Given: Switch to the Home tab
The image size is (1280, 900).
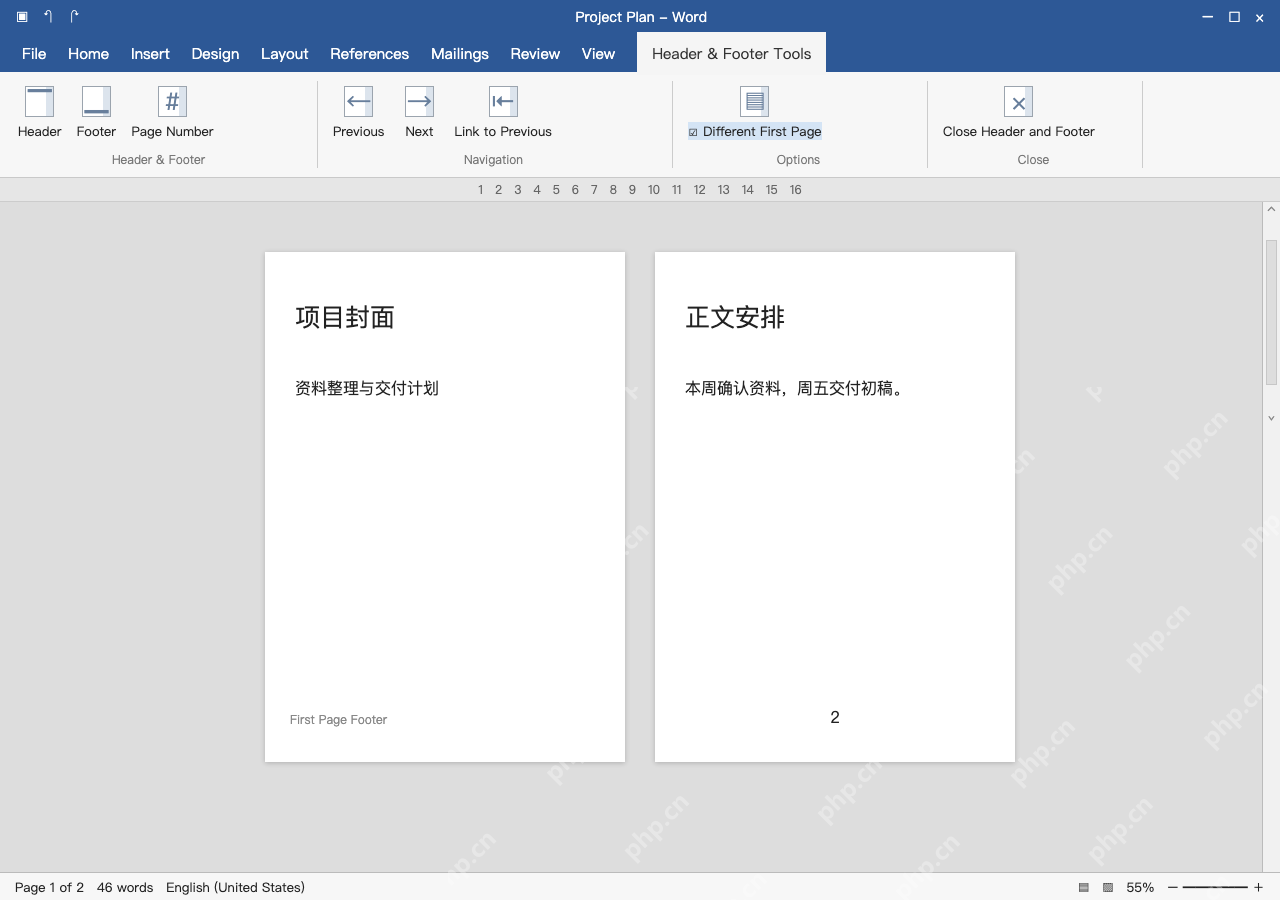Looking at the screenshot, I should tap(88, 54).
